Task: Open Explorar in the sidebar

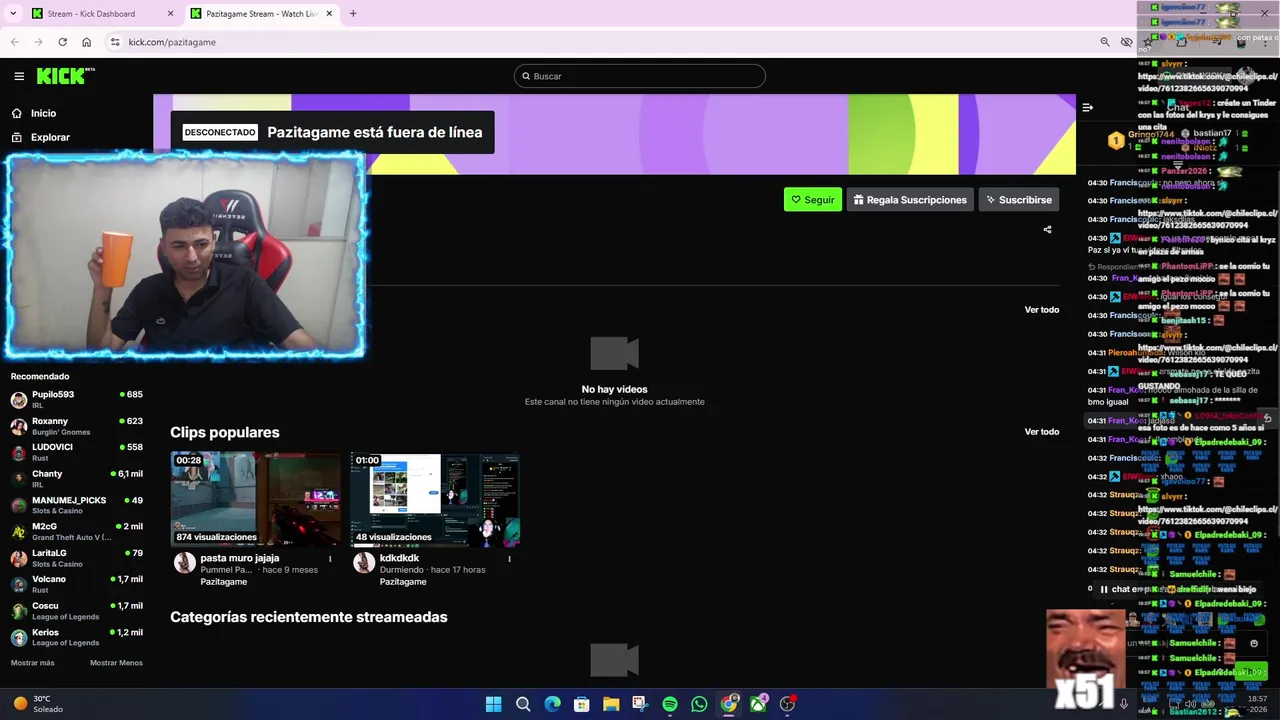Action: point(50,137)
